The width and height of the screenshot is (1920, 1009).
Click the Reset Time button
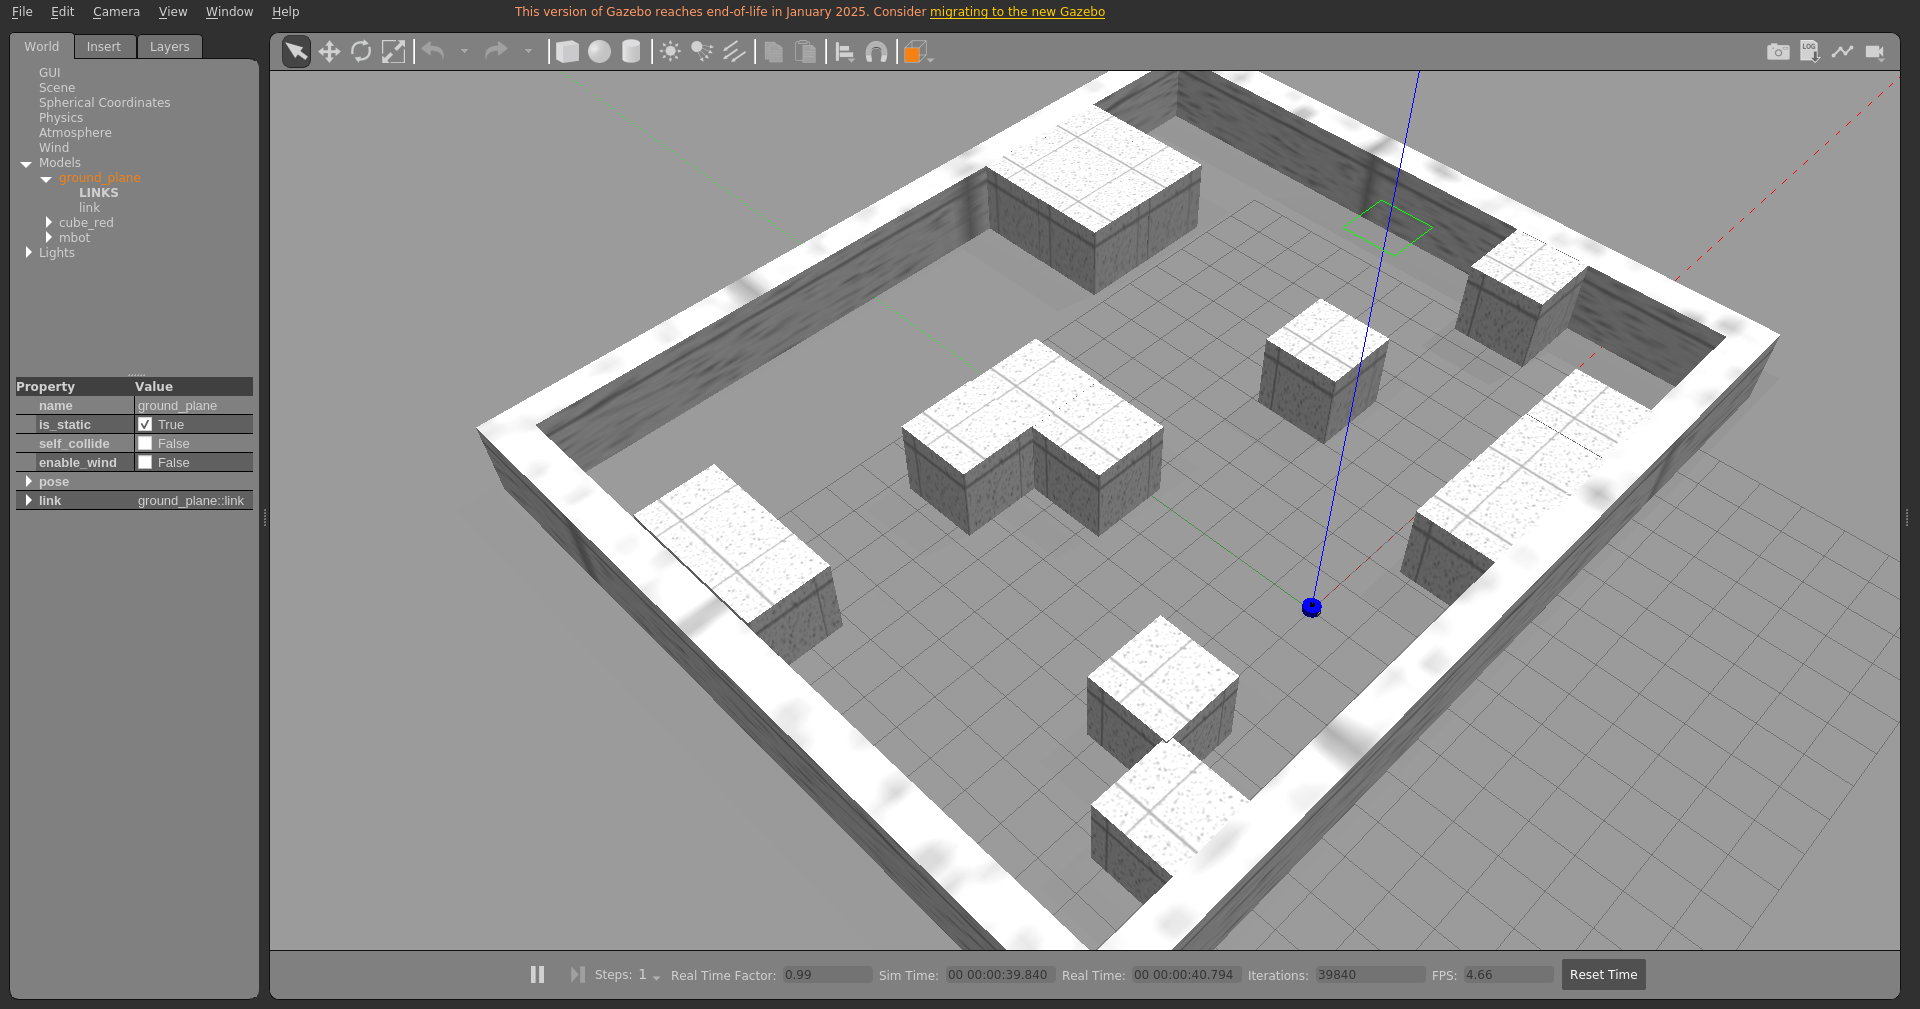pos(1603,975)
